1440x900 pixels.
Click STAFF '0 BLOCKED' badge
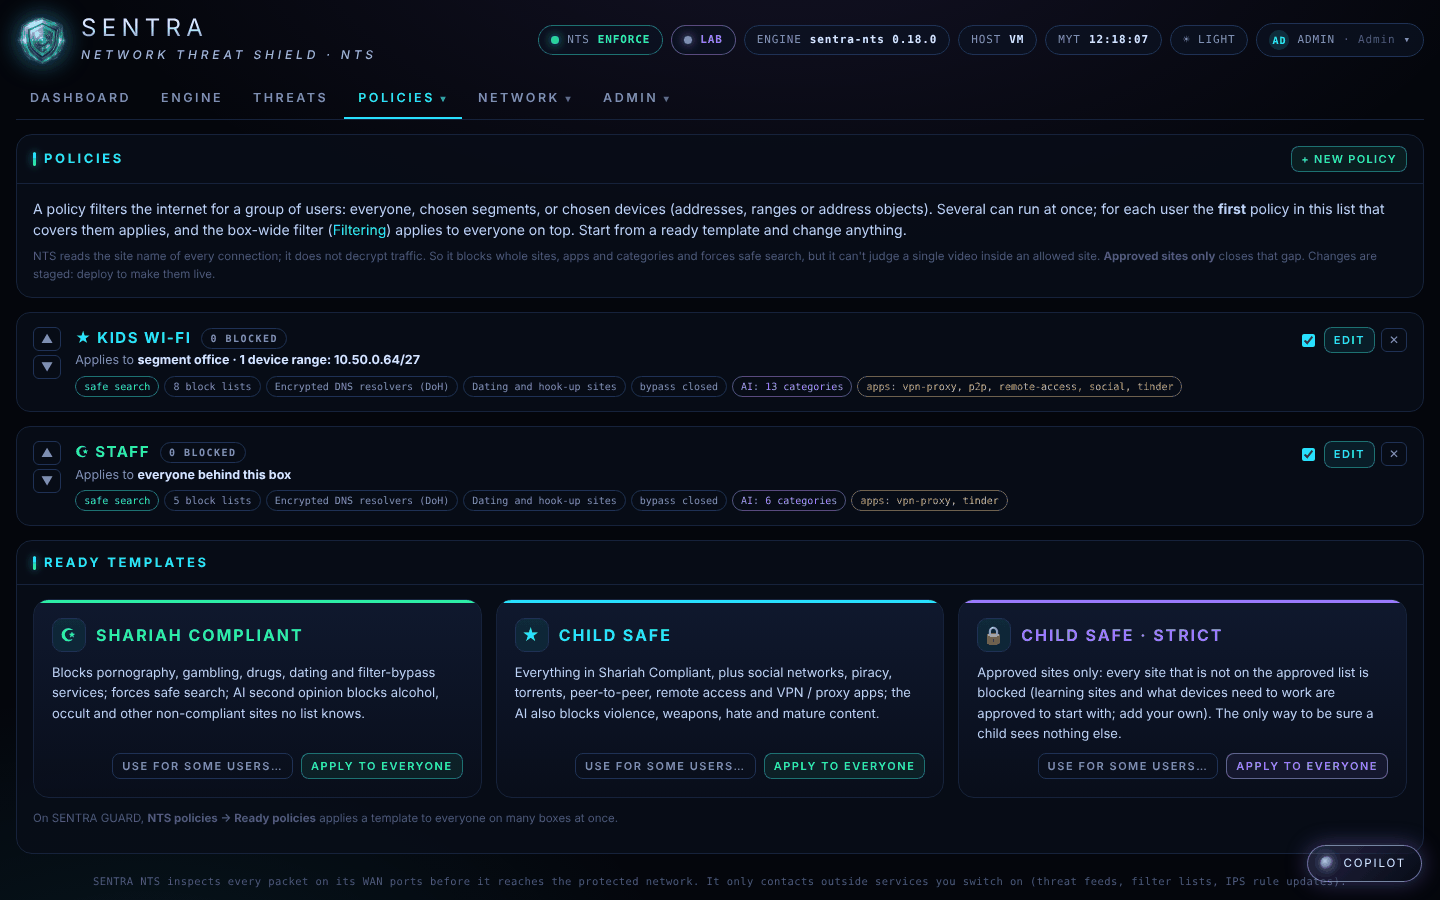point(203,453)
